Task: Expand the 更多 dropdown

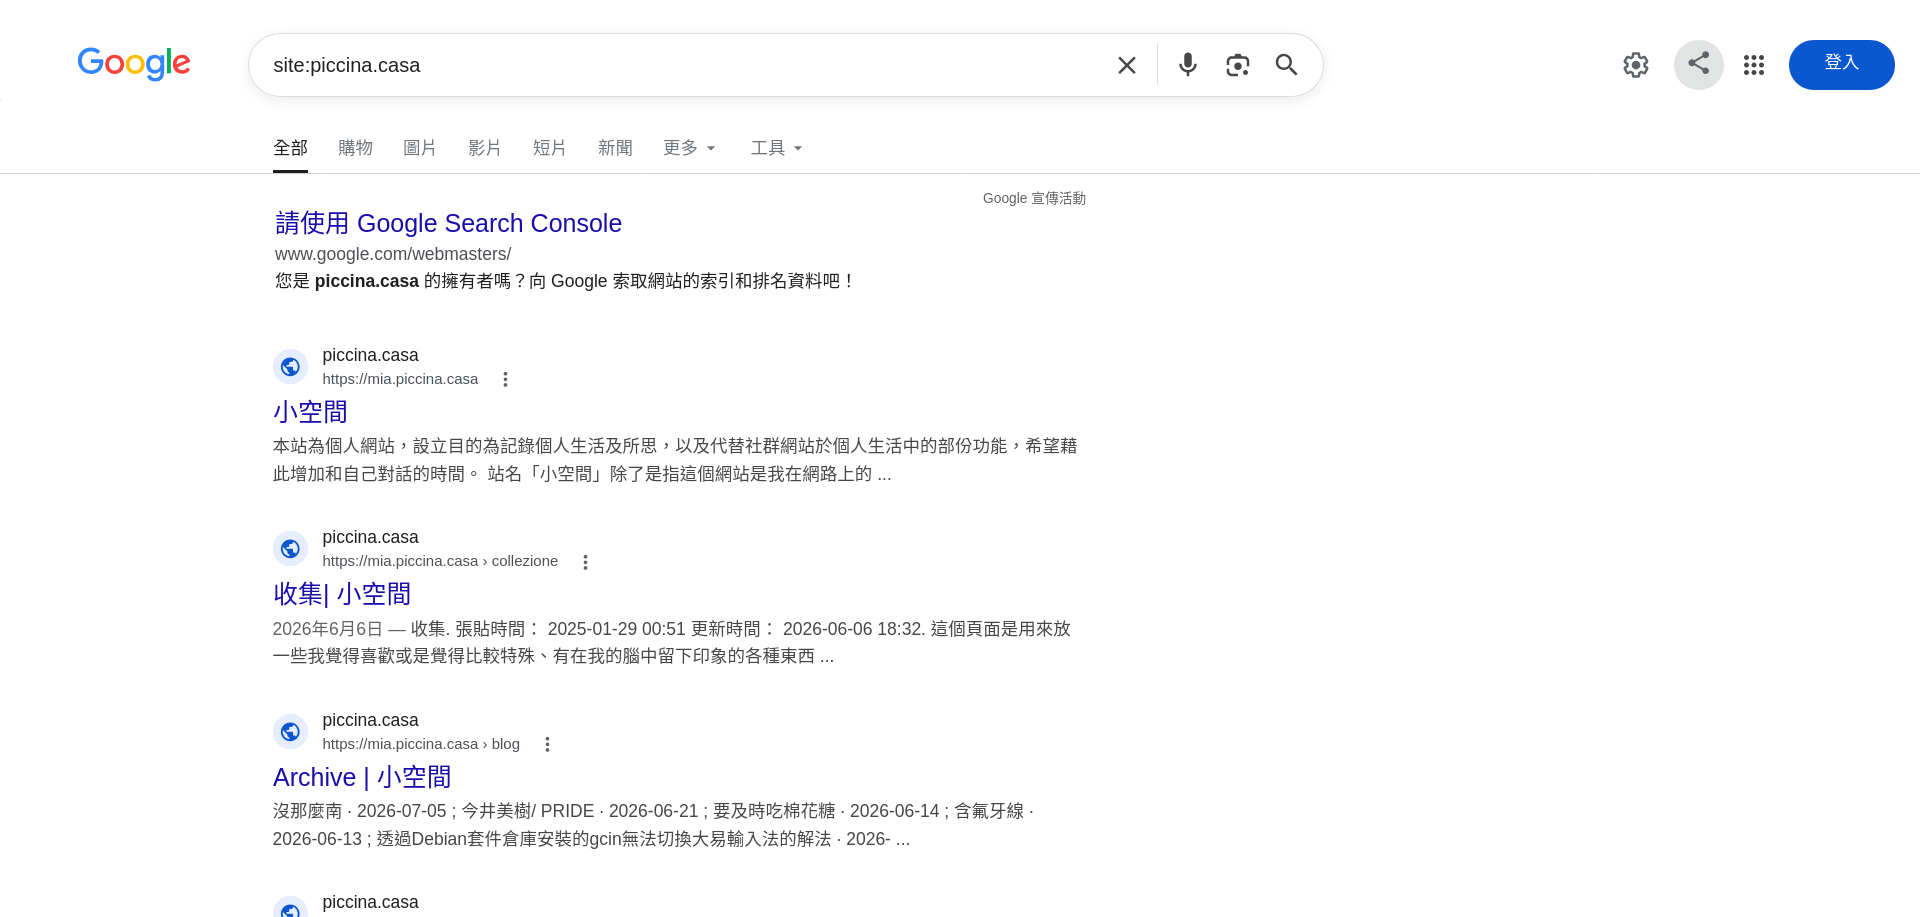Action: click(x=690, y=148)
